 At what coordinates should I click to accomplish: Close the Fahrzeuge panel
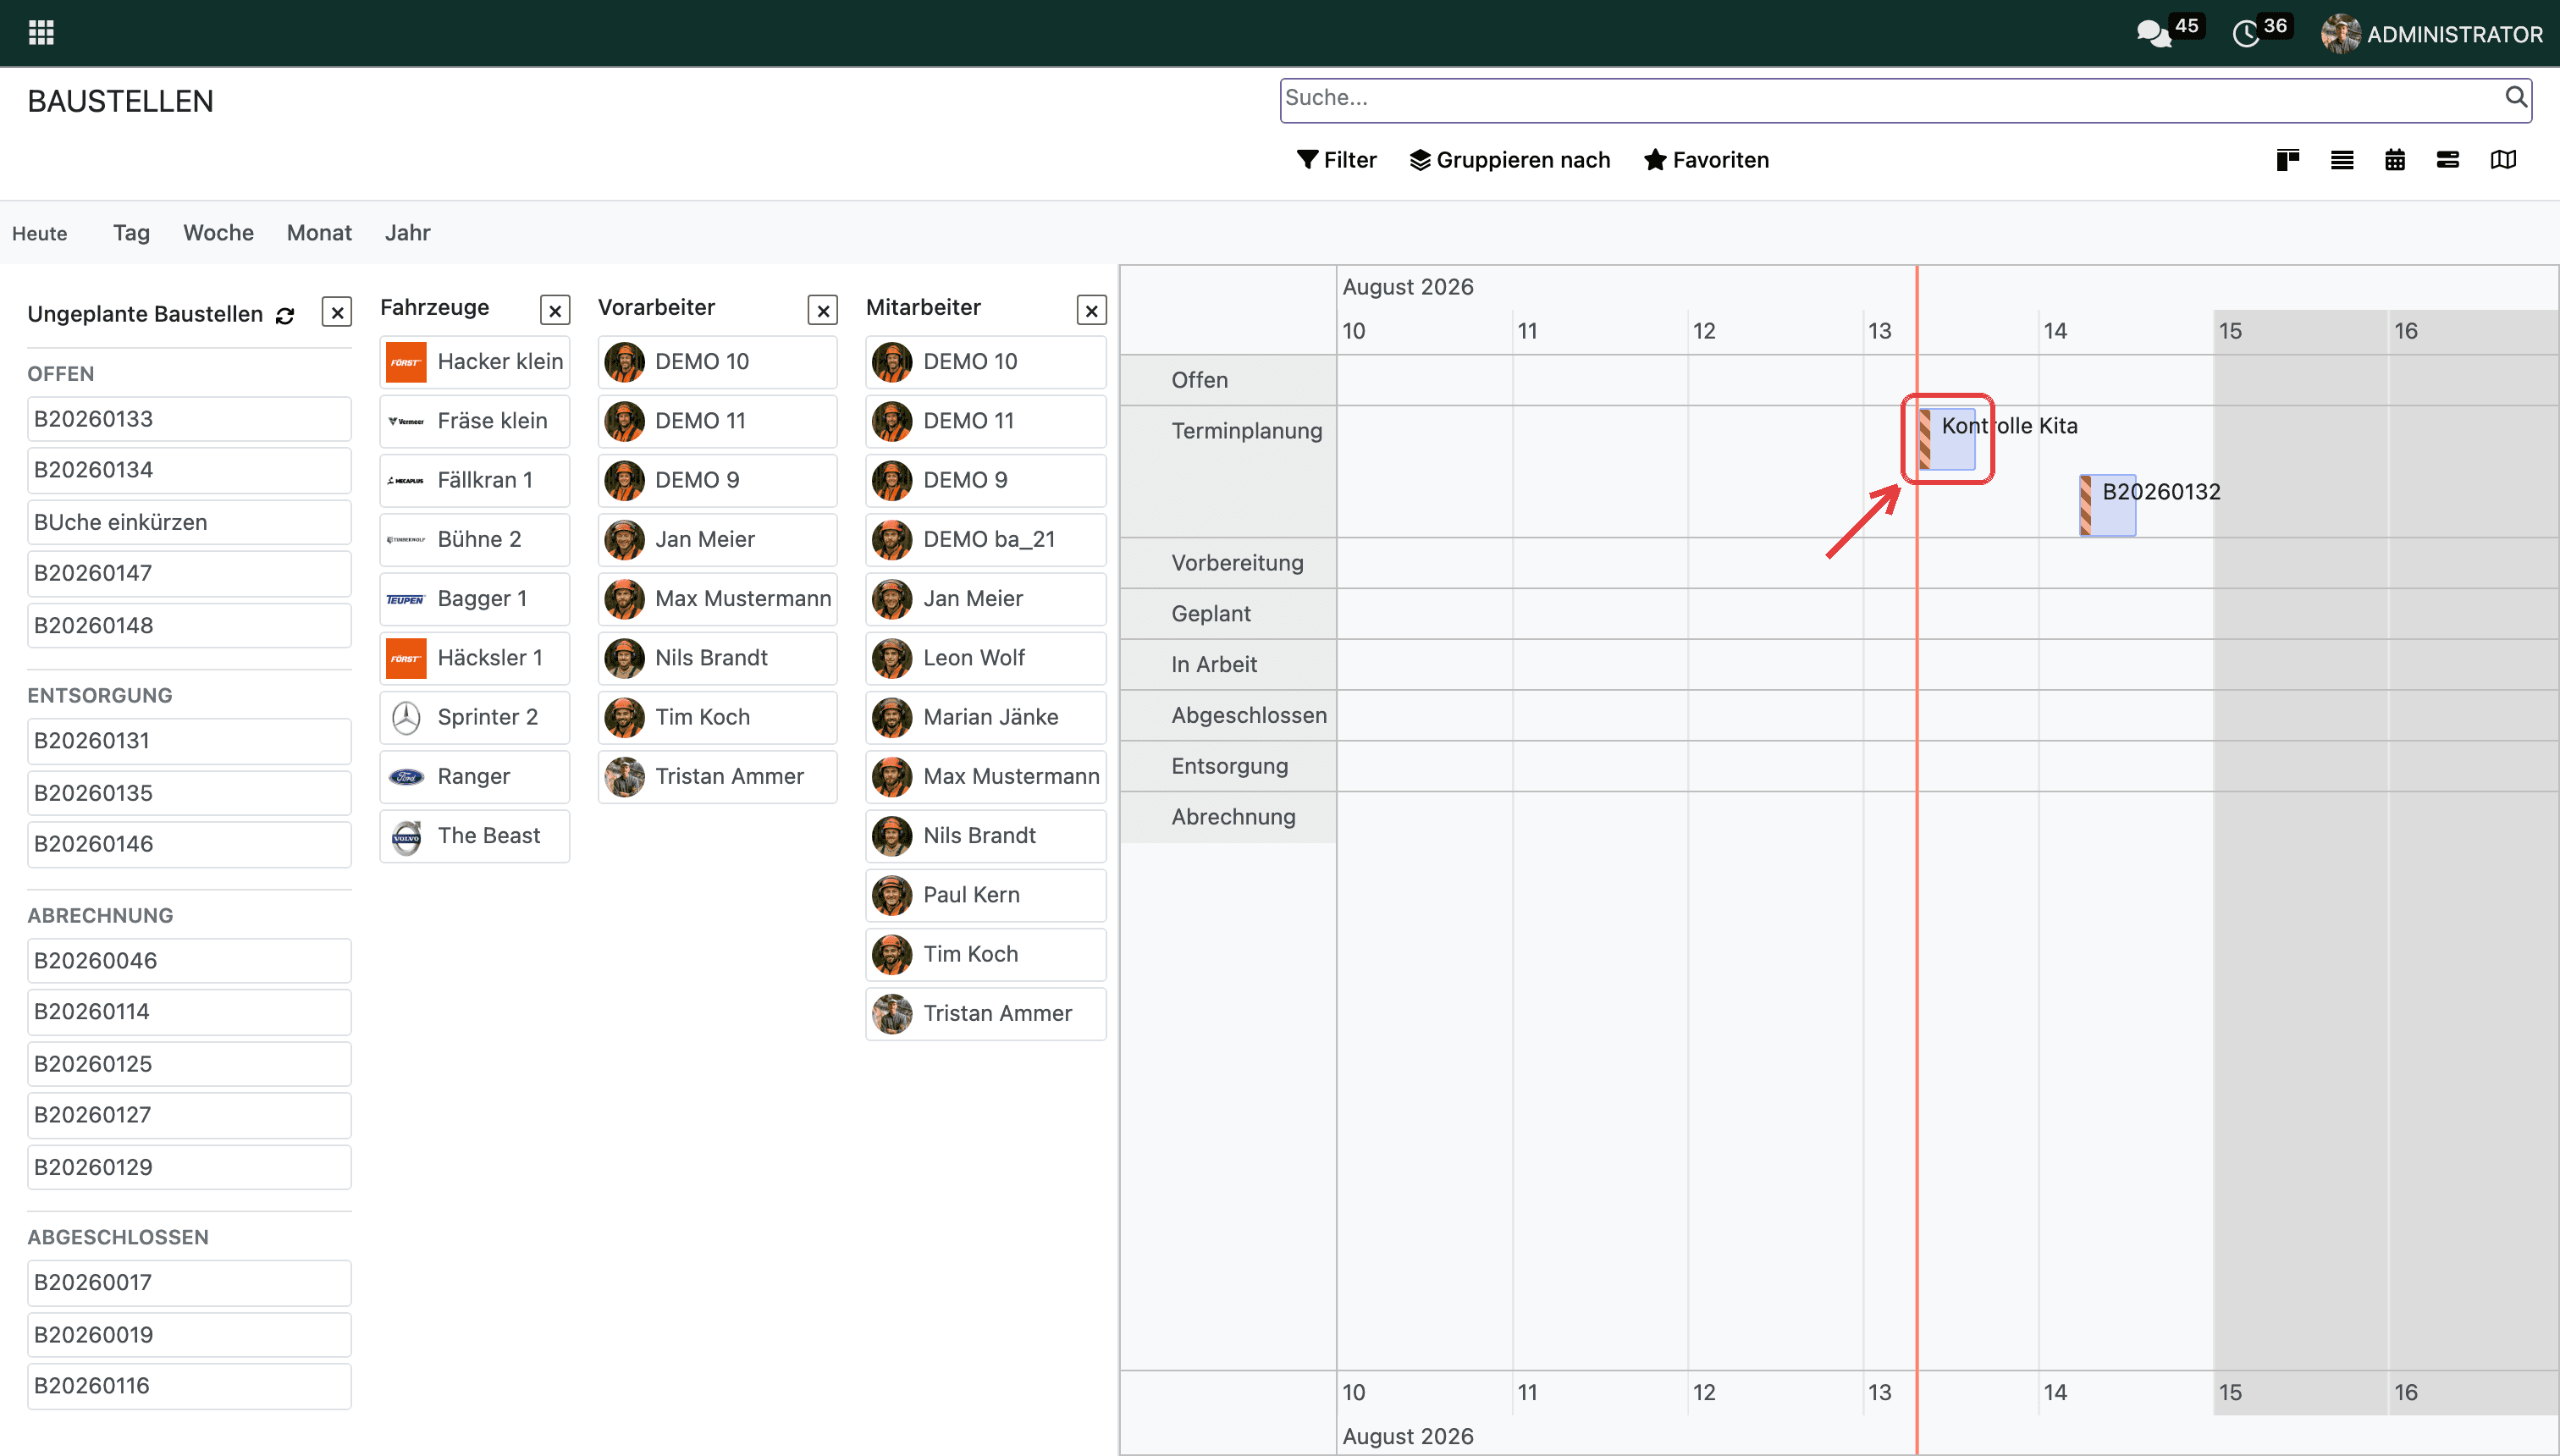click(555, 310)
